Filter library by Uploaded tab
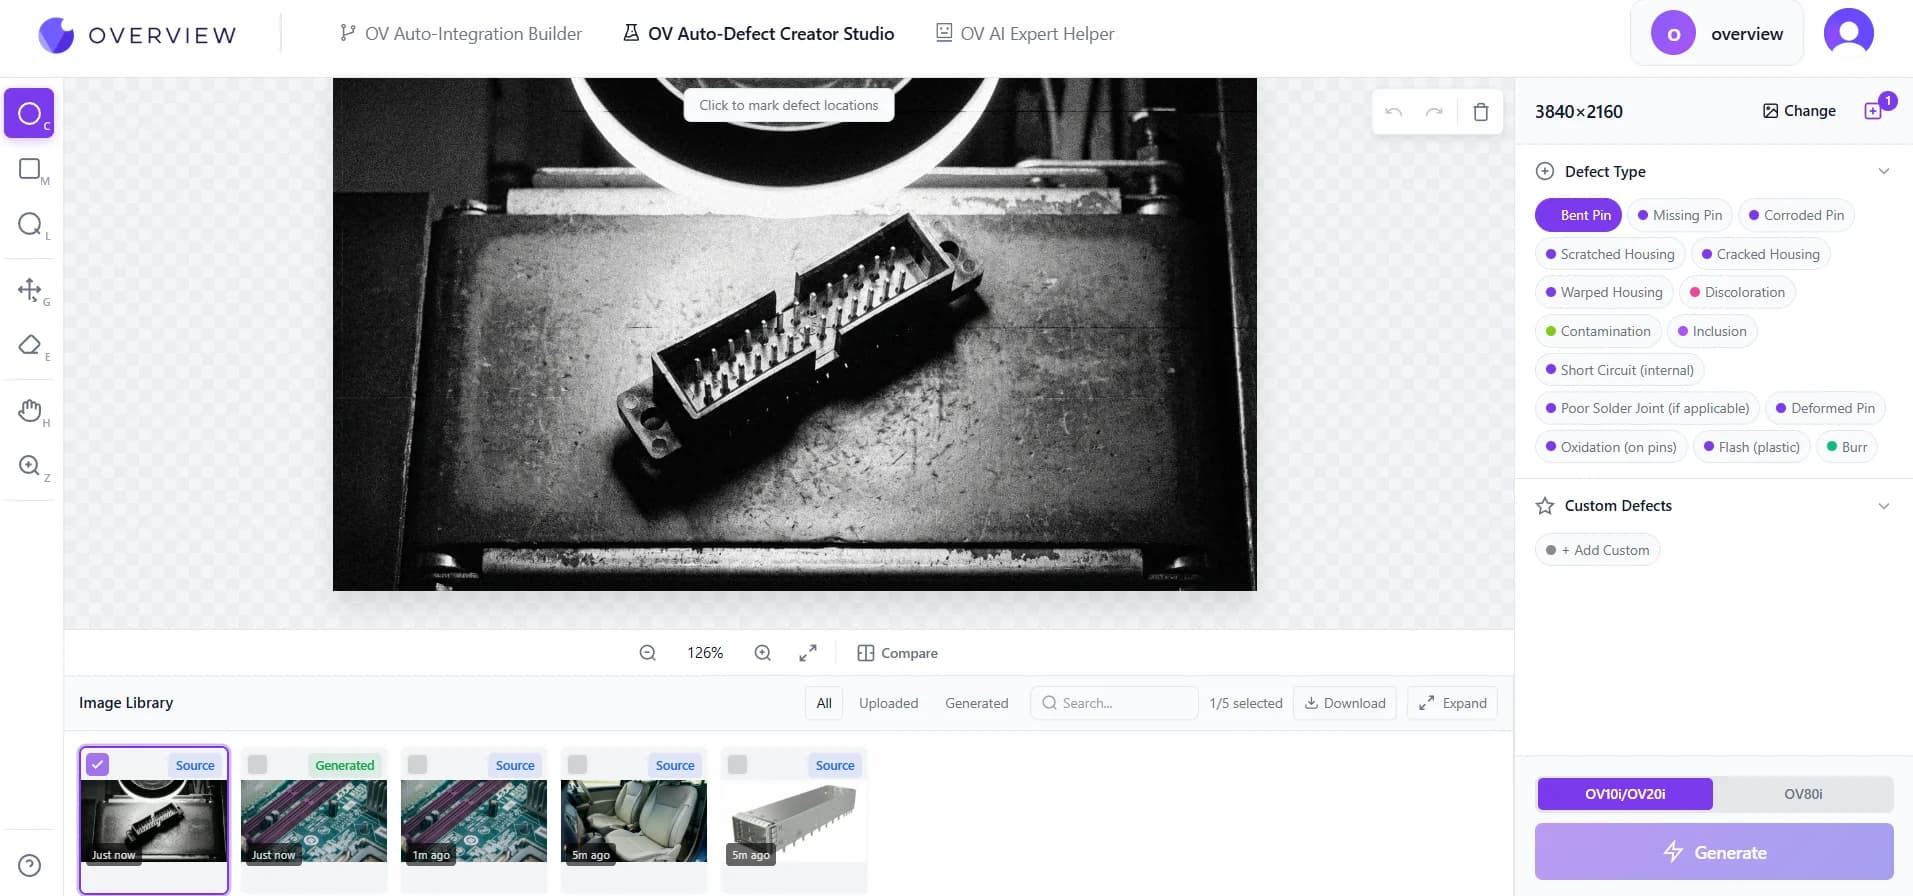The image size is (1913, 896). coord(888,703)
